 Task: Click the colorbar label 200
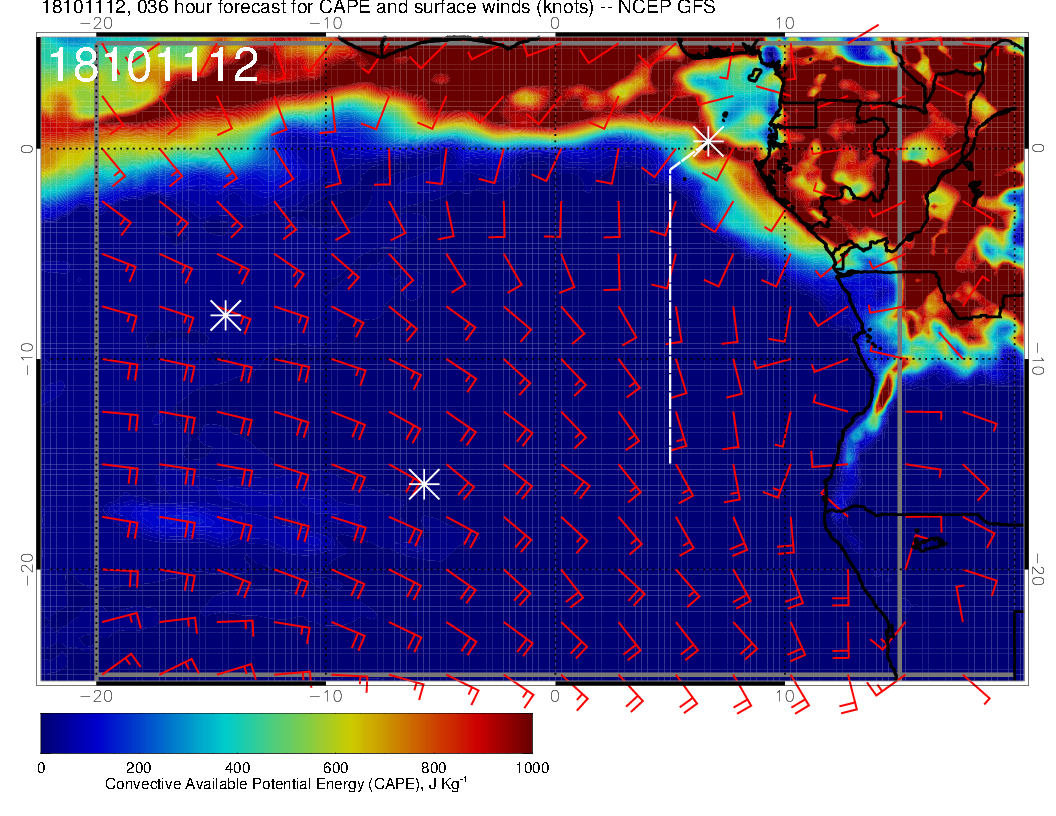(138, 768)
